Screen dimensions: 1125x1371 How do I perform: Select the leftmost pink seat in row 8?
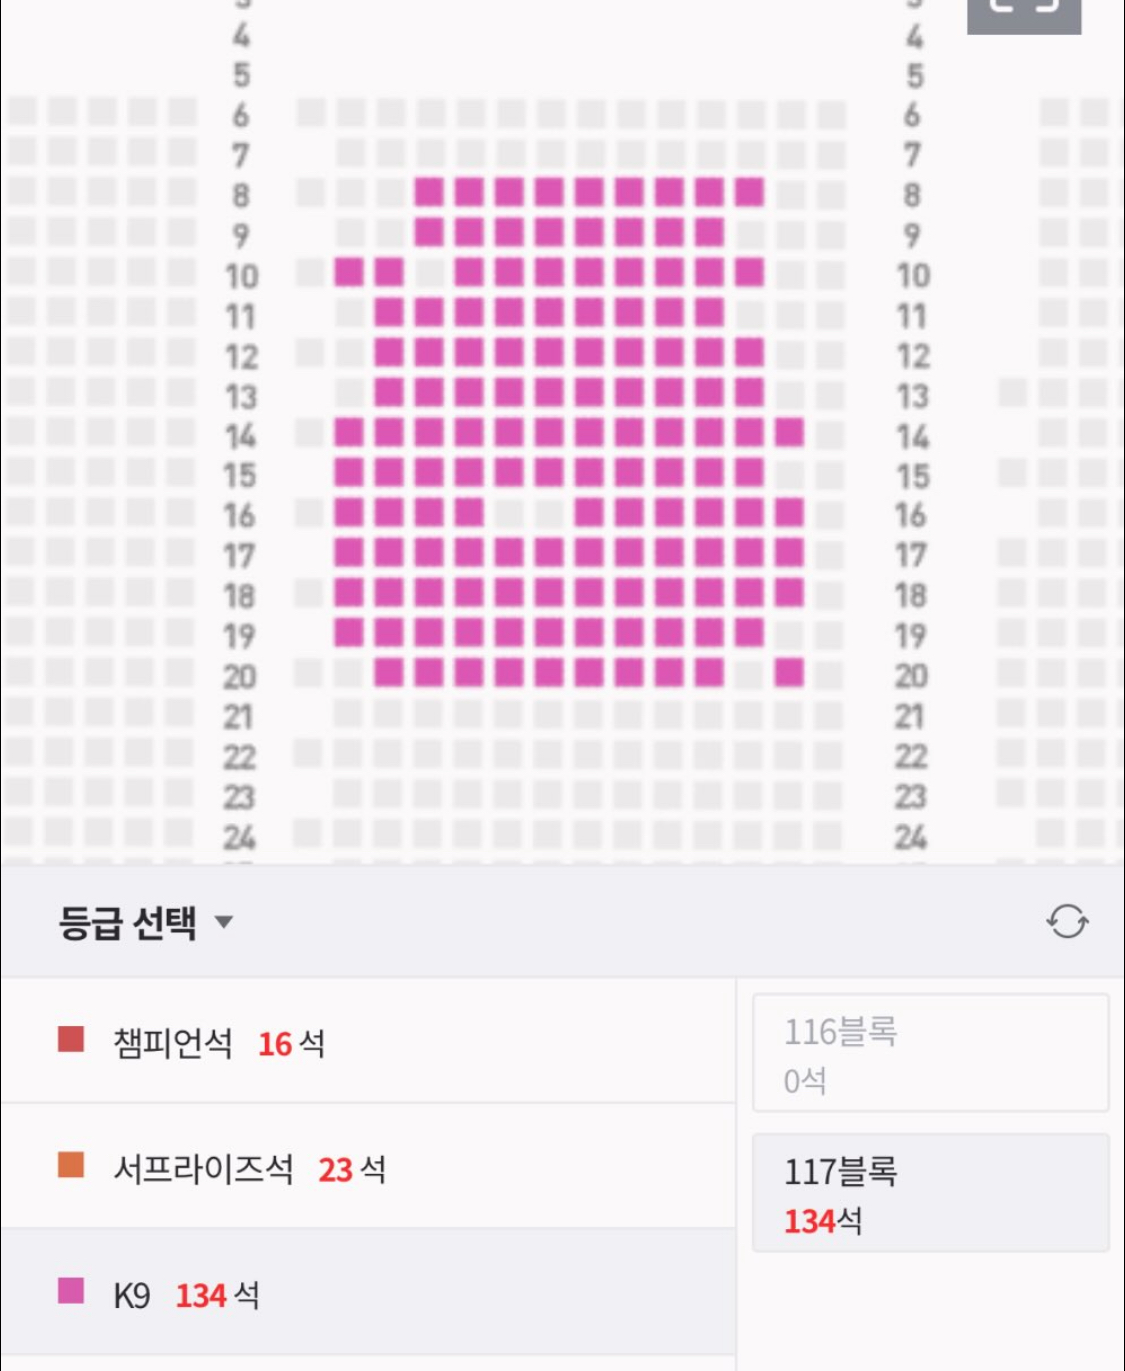coord(429,192)
